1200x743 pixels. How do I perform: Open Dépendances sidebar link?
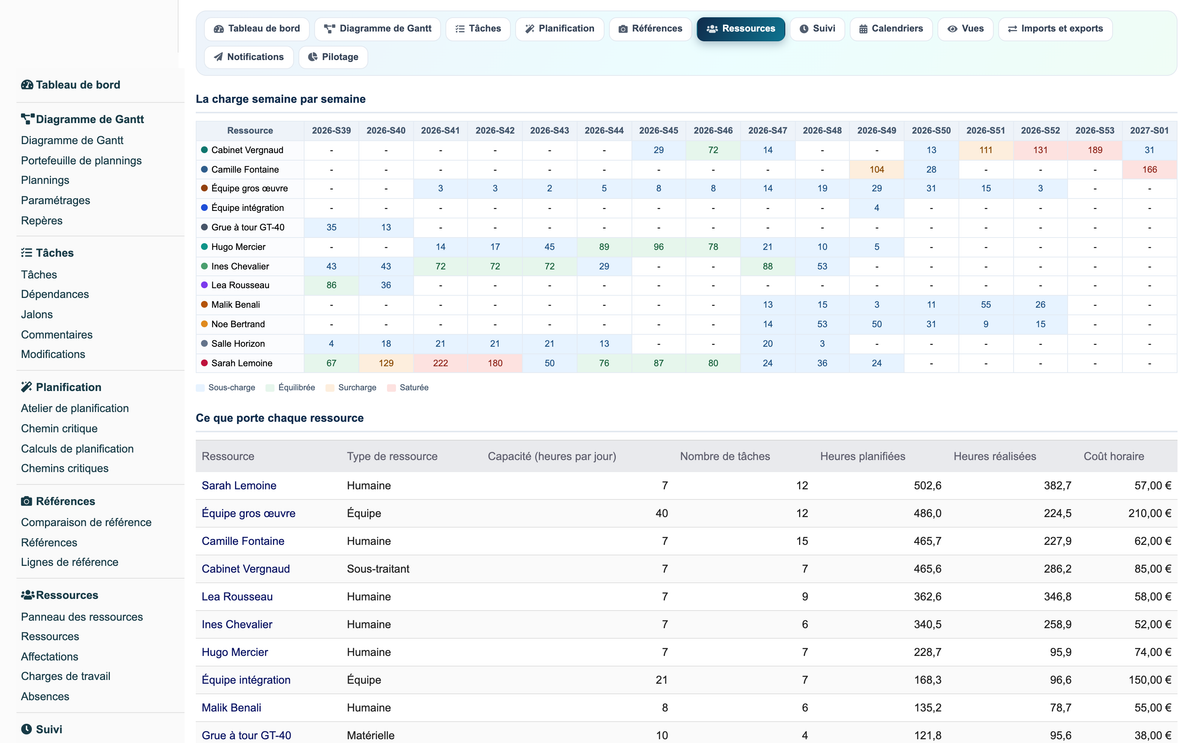(55, 294)
